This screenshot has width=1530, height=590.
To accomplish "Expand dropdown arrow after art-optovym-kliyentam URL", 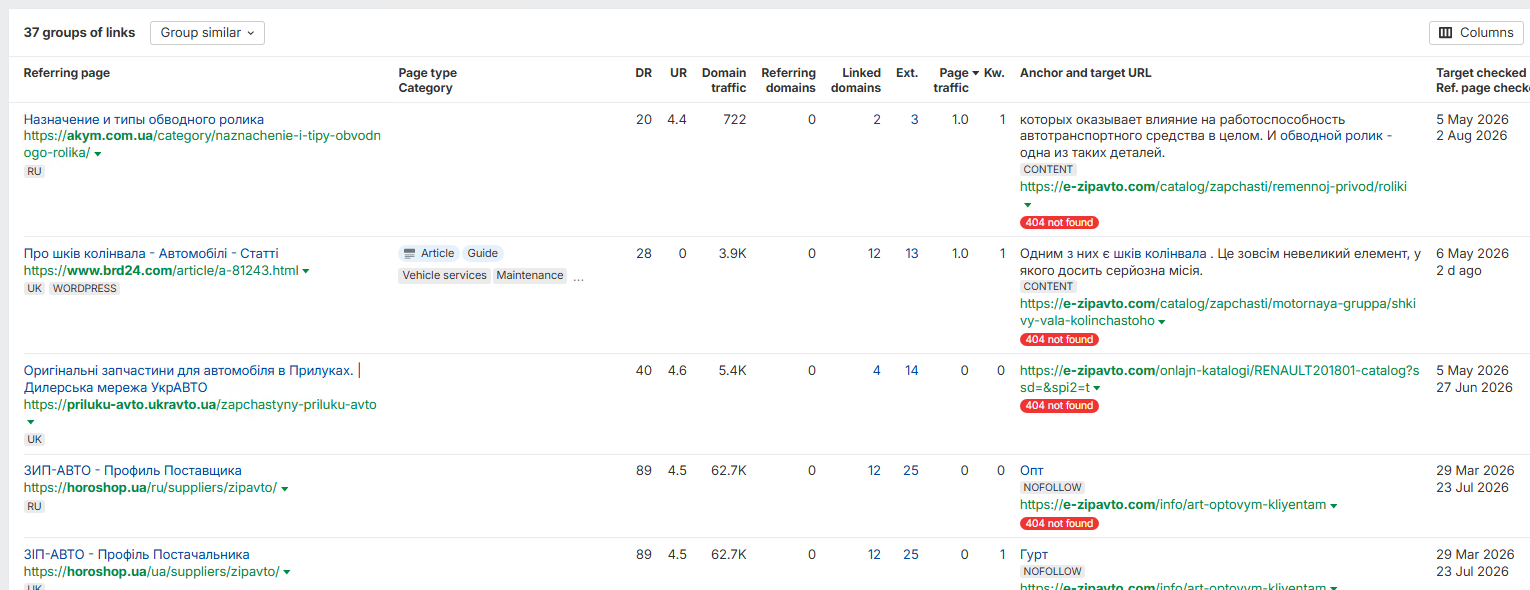I will [1335, 506].
